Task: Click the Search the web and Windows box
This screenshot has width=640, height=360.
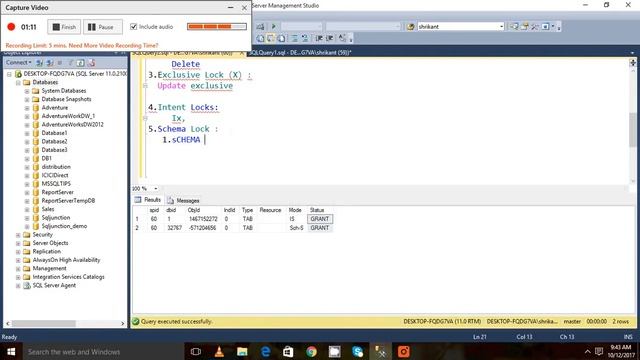Action: point(102,351)
